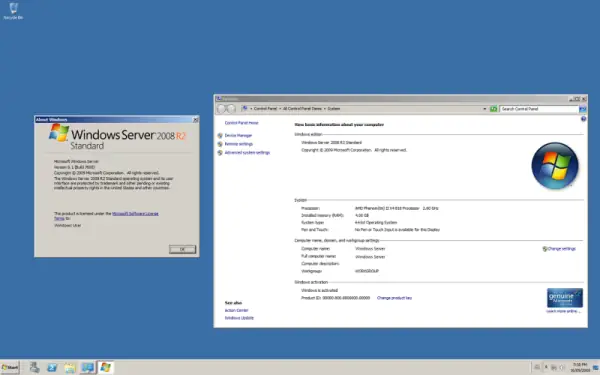Open Device Manager from the sidebar
The image size is (600, 375).
[238, 135]
